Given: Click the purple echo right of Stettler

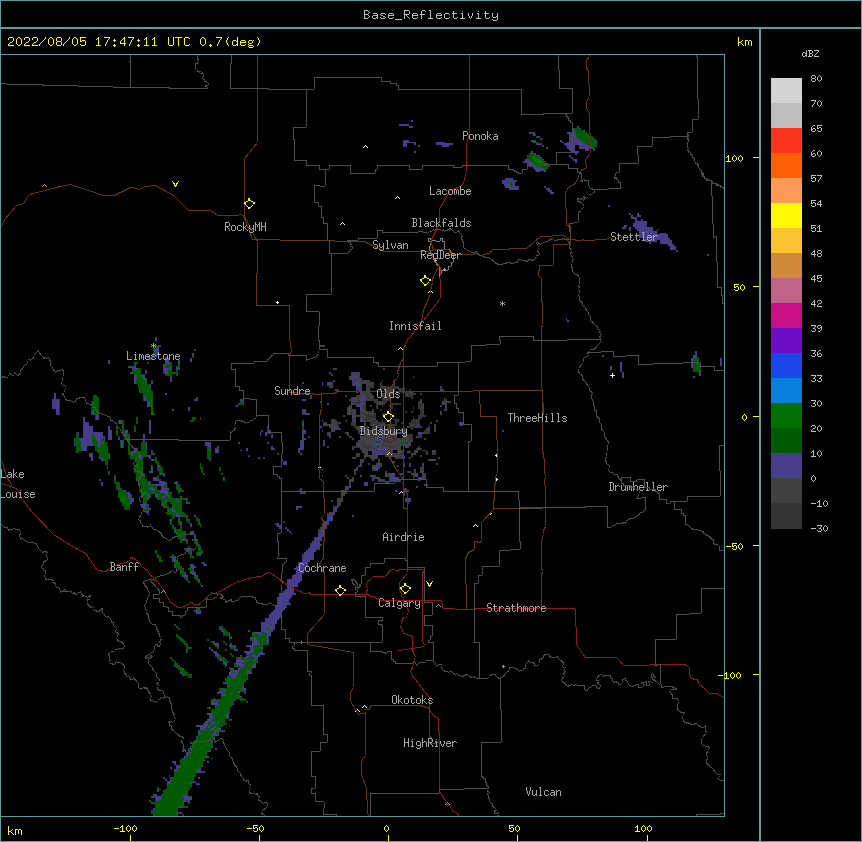Looking at the screenshot, I should point(653,232).
